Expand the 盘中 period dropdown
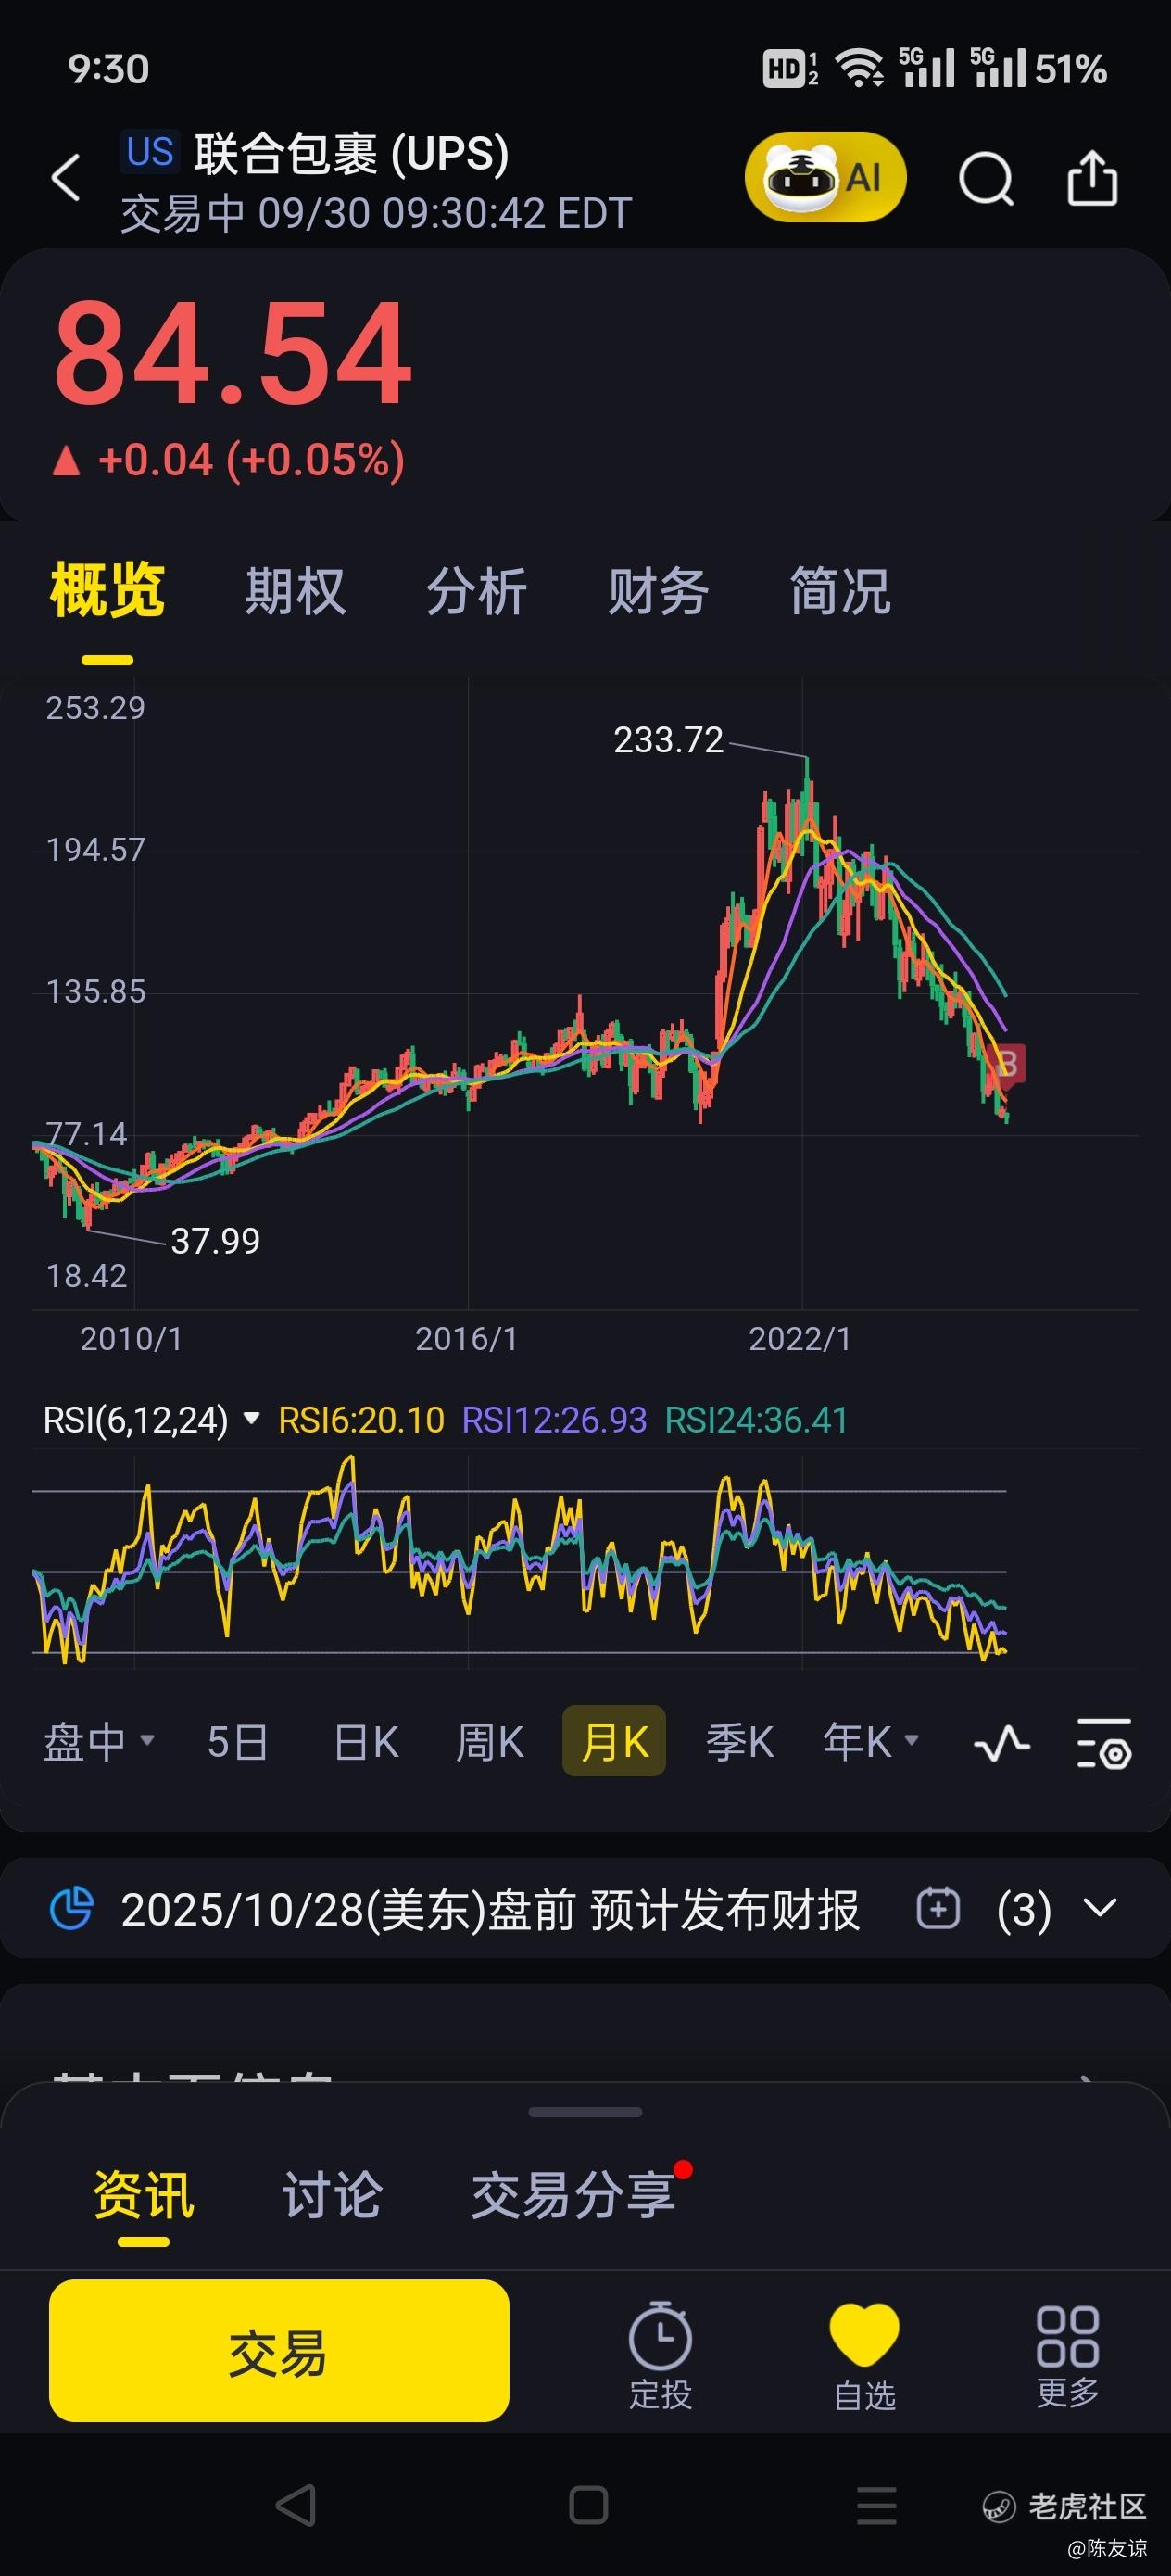This screenshot has width=1171, height=2576. (98, 1742)
